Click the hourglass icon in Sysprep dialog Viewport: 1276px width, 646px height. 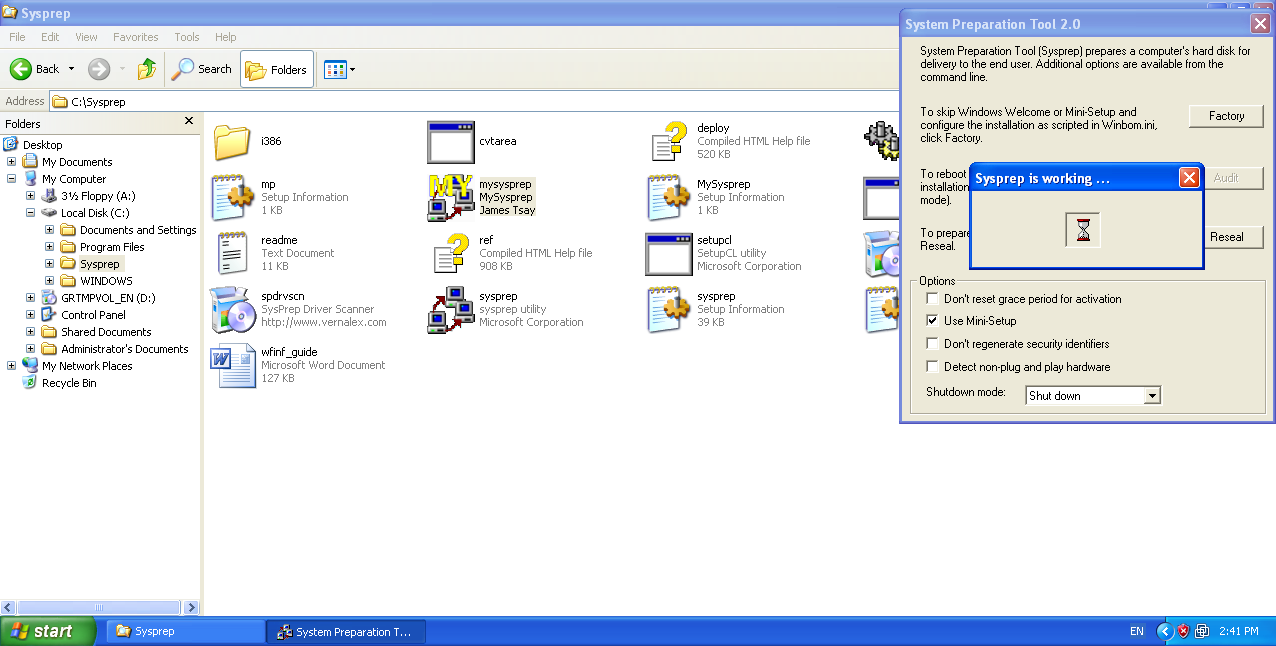pyautogui.click(x=1082, y=231)
